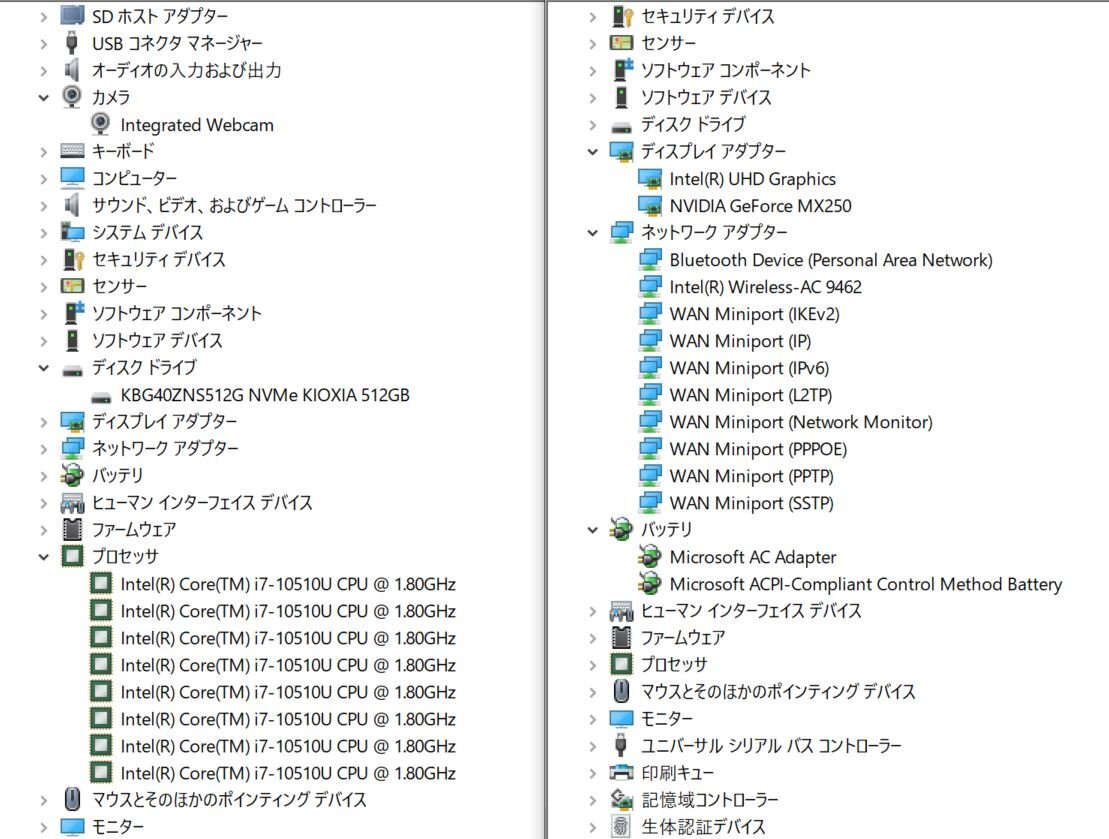
Task: Click the Bluetooth Device network adapter icon
Action: tap(650, 260)
